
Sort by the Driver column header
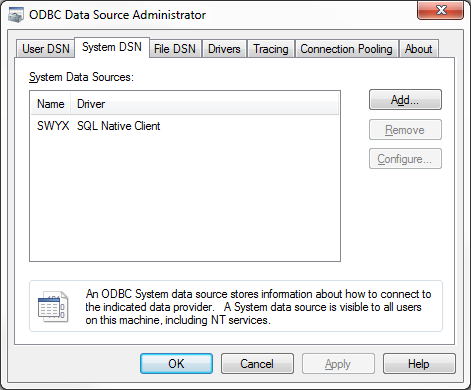(204, 104)
